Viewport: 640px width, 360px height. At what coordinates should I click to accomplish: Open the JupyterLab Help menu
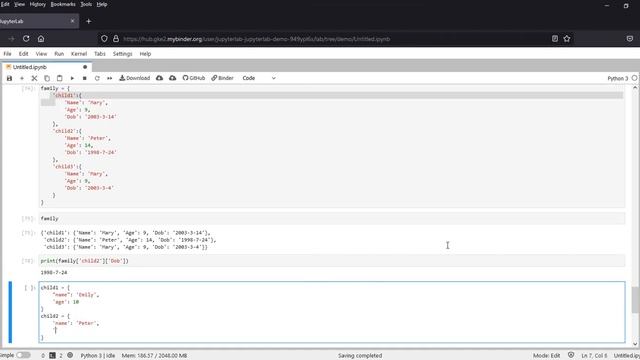145,53
